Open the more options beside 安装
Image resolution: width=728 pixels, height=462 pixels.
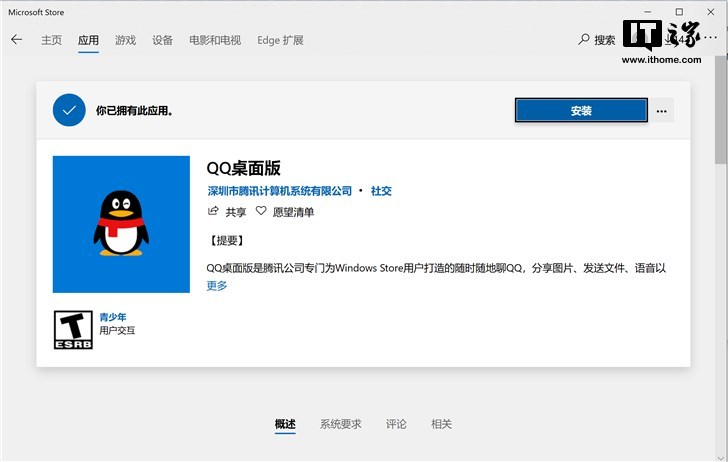tap(662, 111)
